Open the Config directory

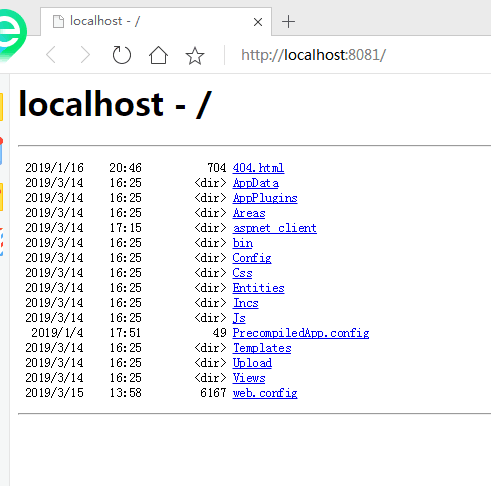point(252,258)
